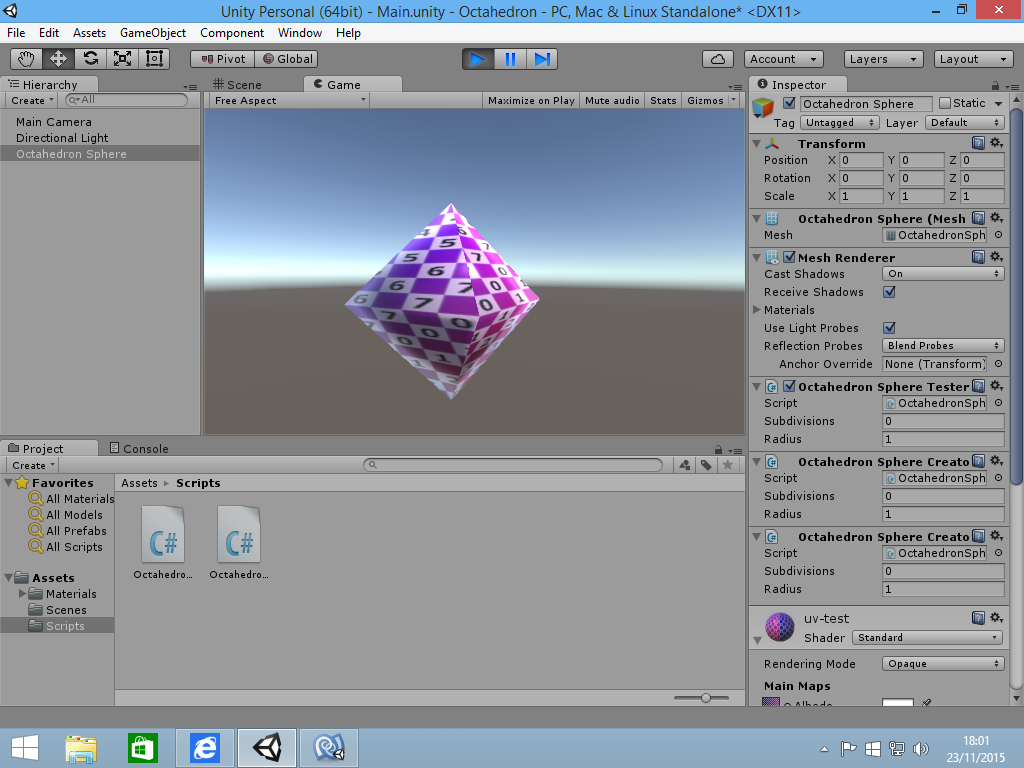
Task: Open Unity Cloud collaboration panel
Action: [x=718, y=58]
